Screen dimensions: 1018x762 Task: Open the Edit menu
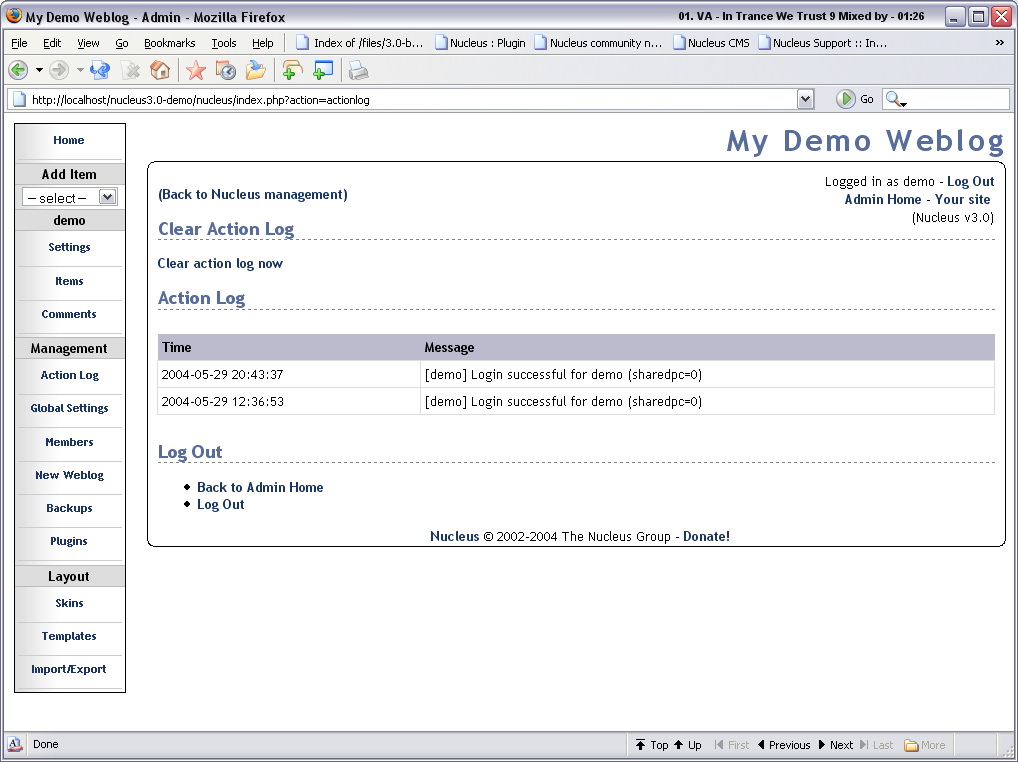(52, 43)
